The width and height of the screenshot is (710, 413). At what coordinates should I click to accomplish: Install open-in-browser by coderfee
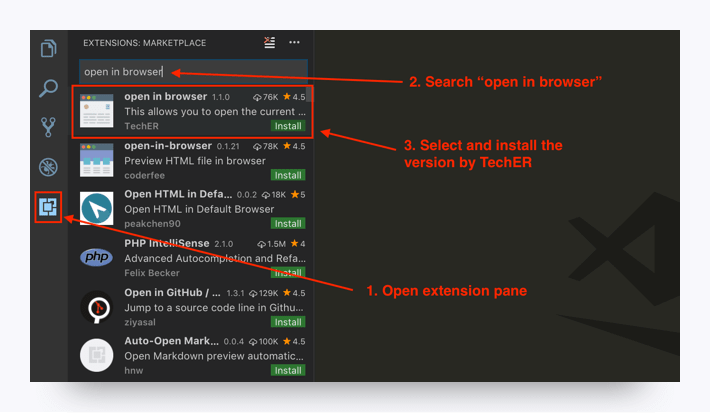point(288,175)
